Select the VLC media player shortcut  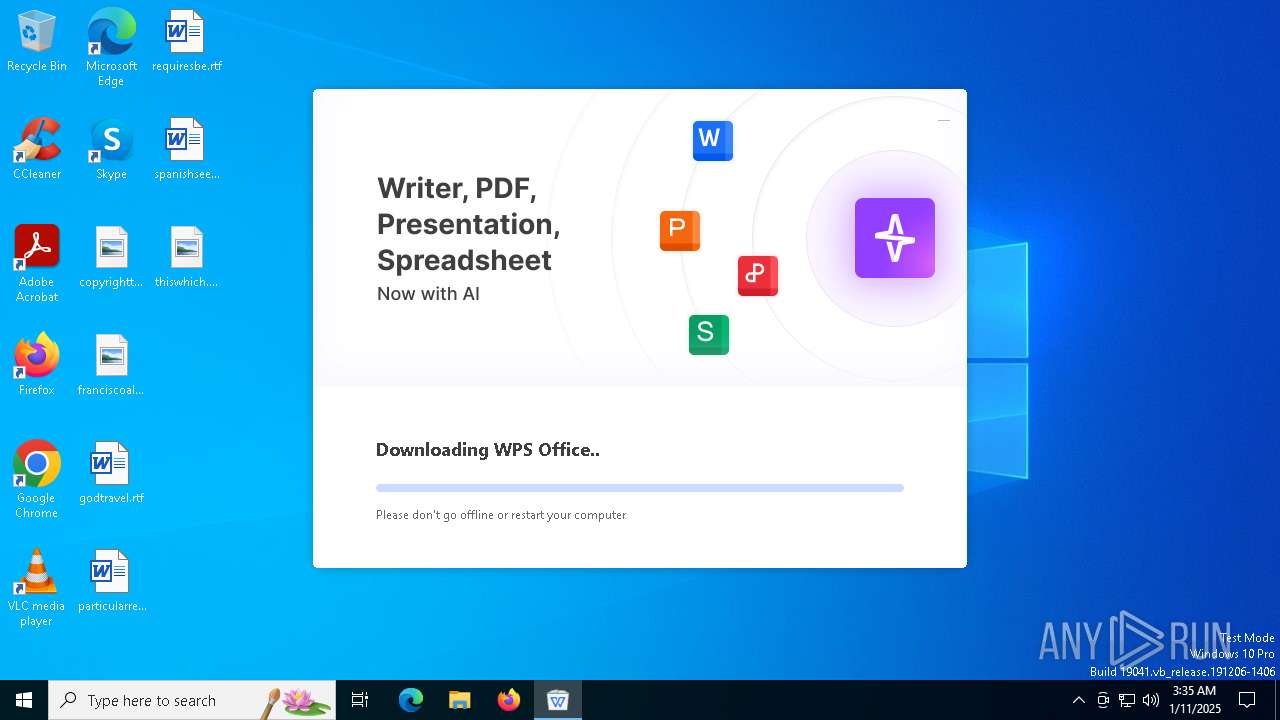pyautogui.click(x=37, y=588)
